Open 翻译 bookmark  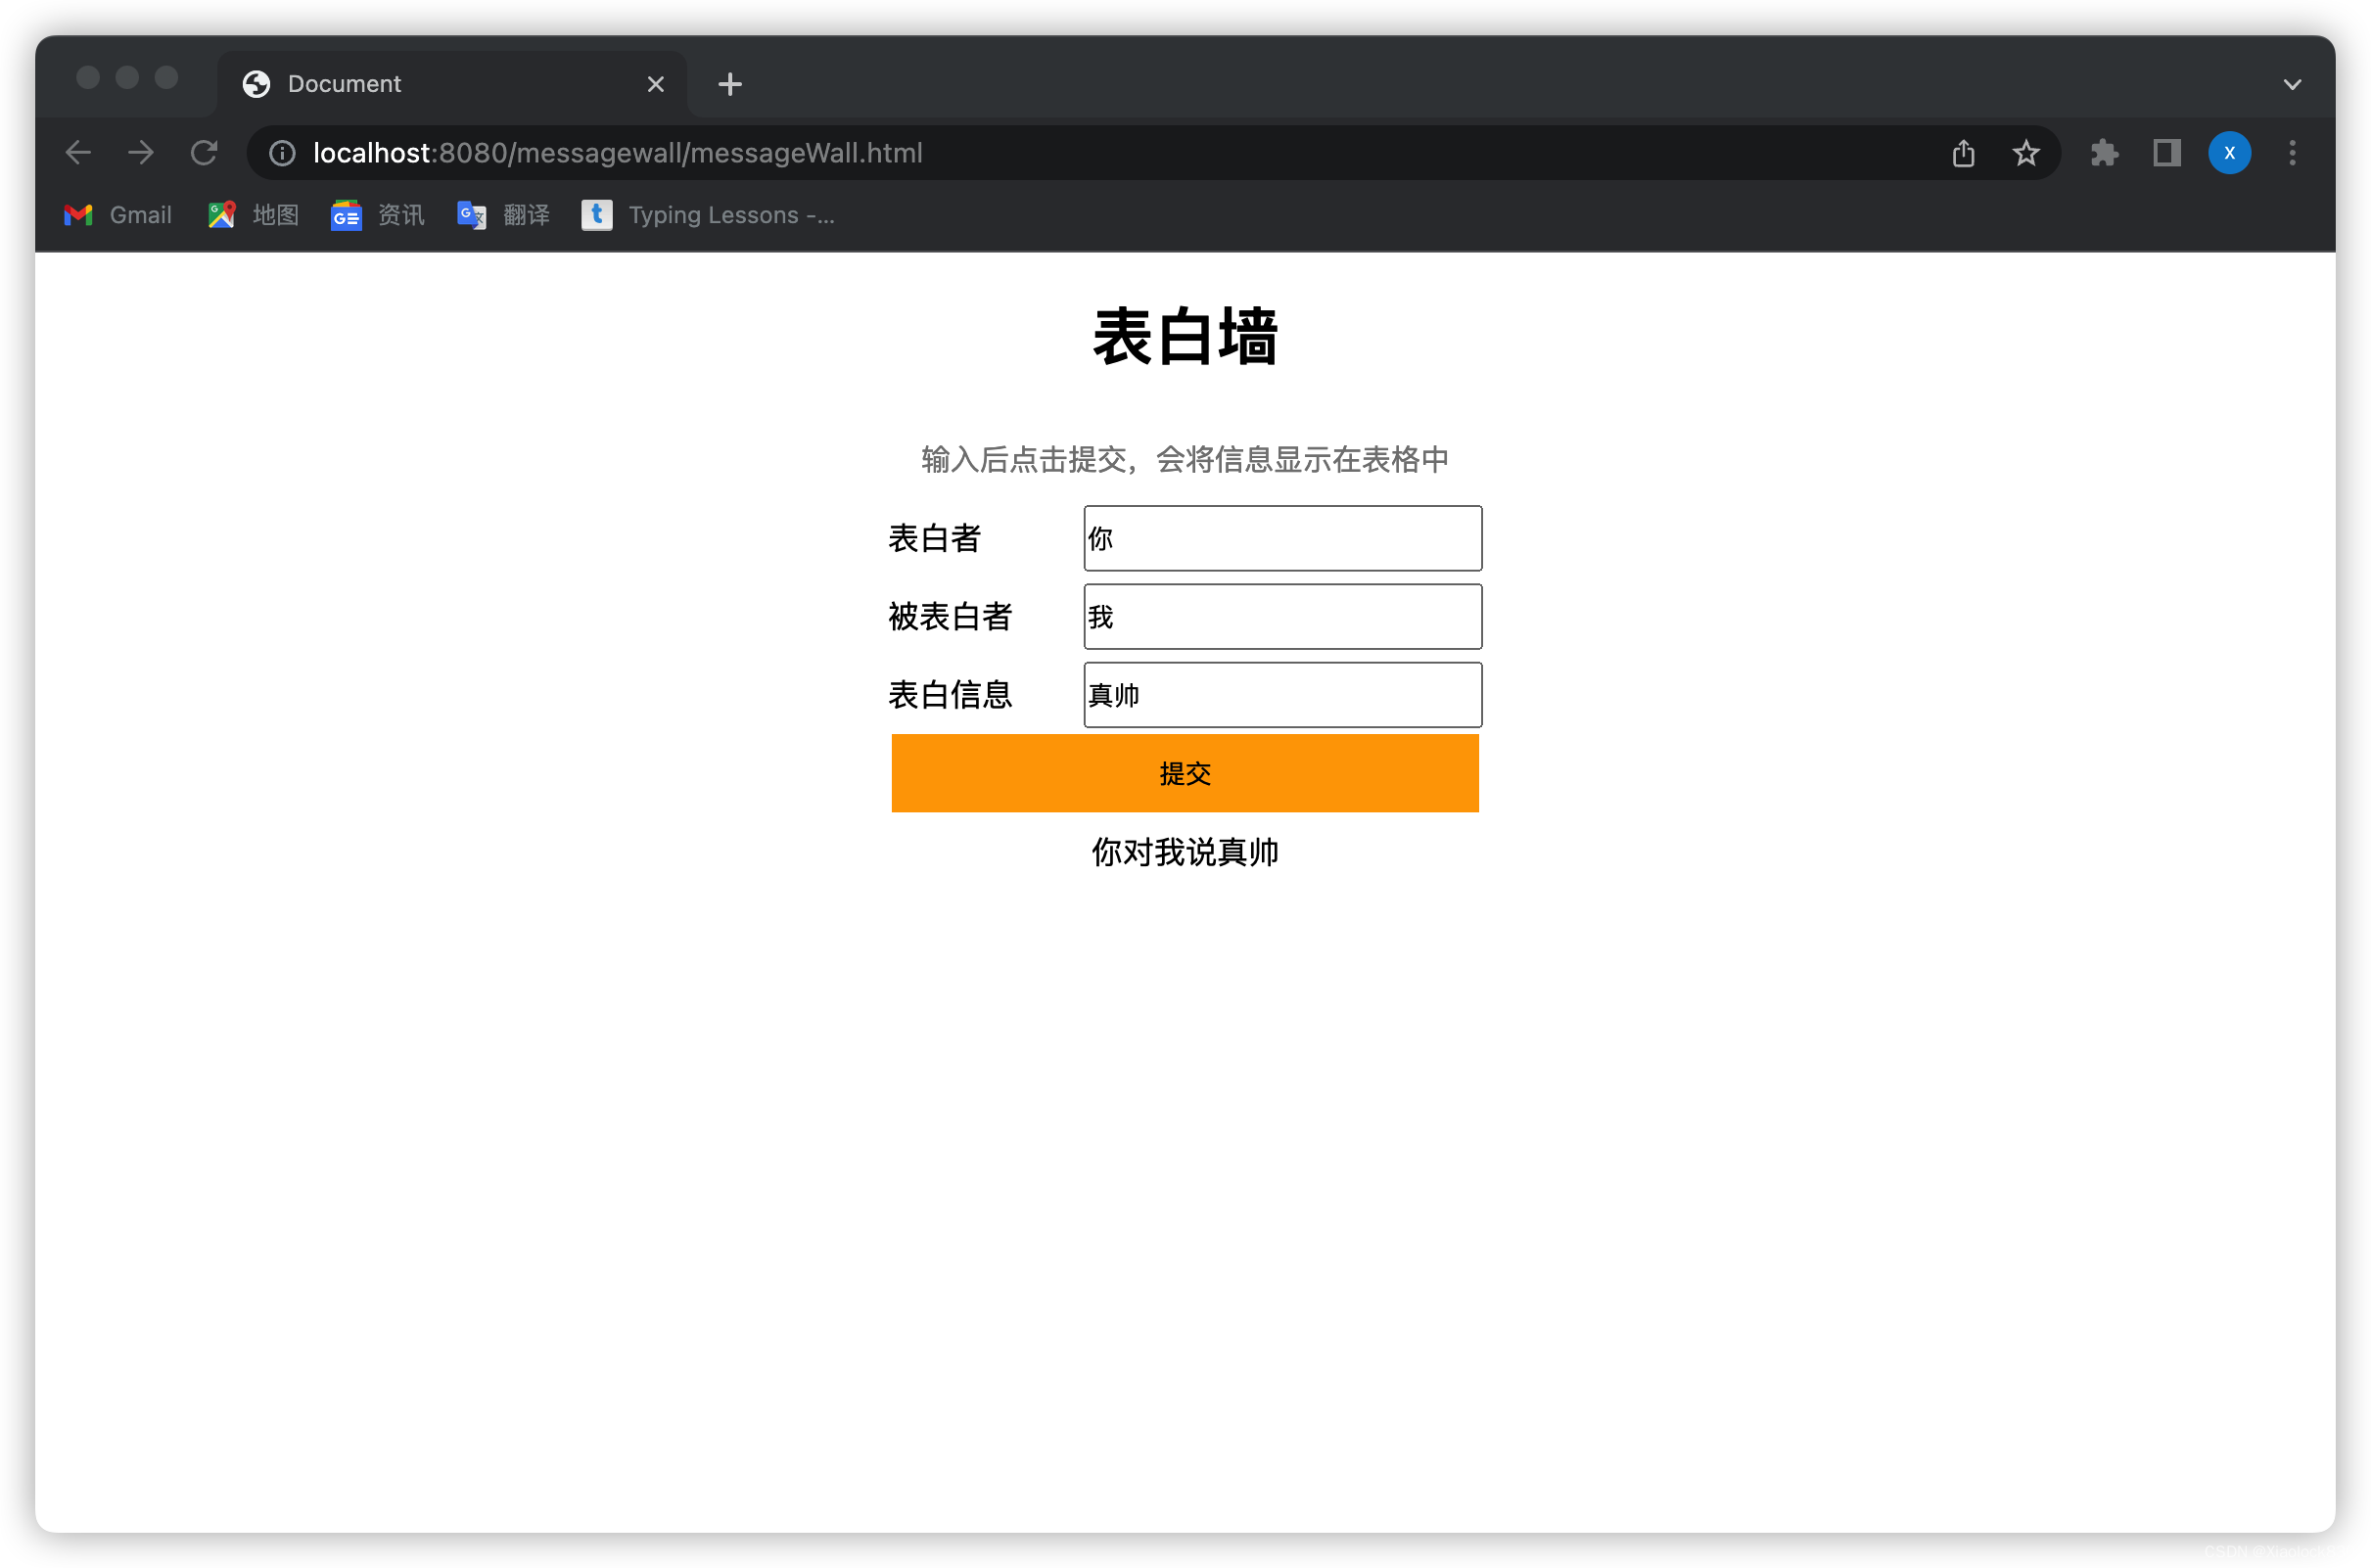click(504, 215)
